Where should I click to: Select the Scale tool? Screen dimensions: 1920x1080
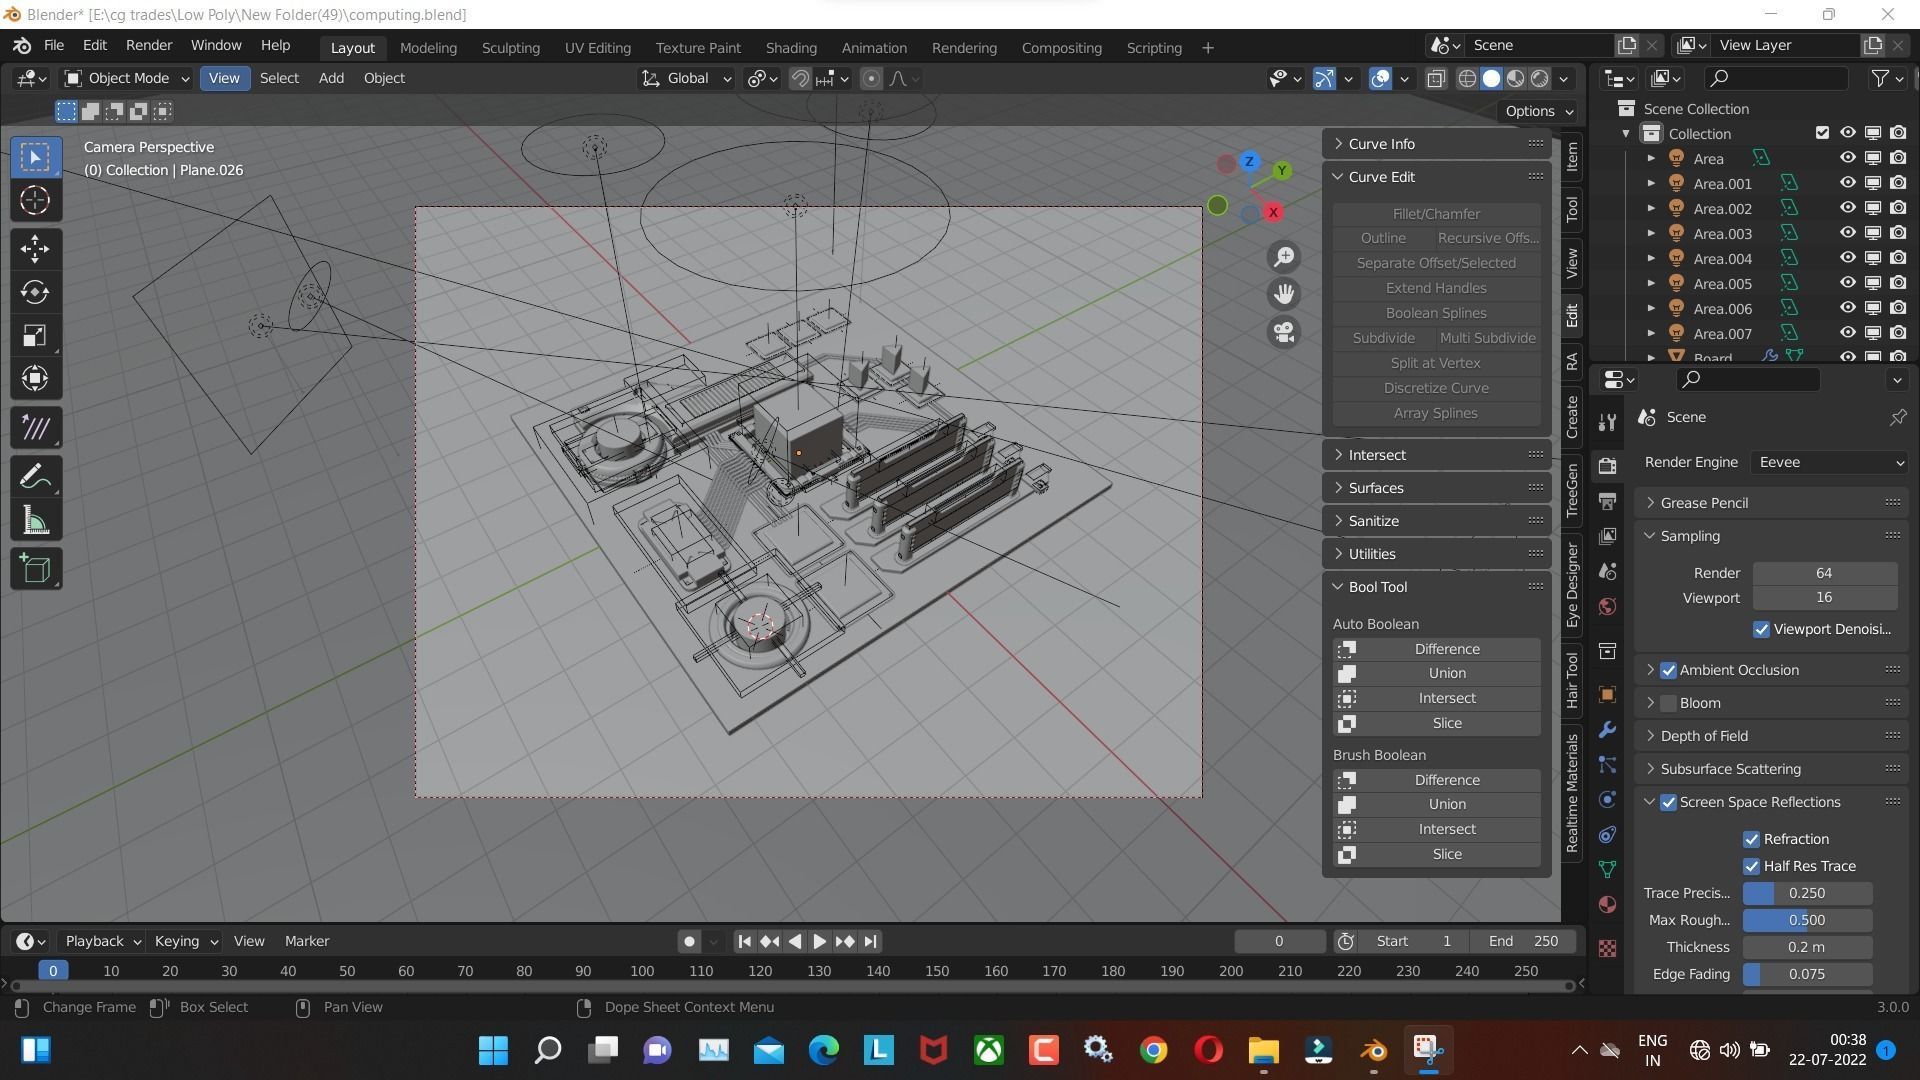pyautogui.click(x=35, y=335)
